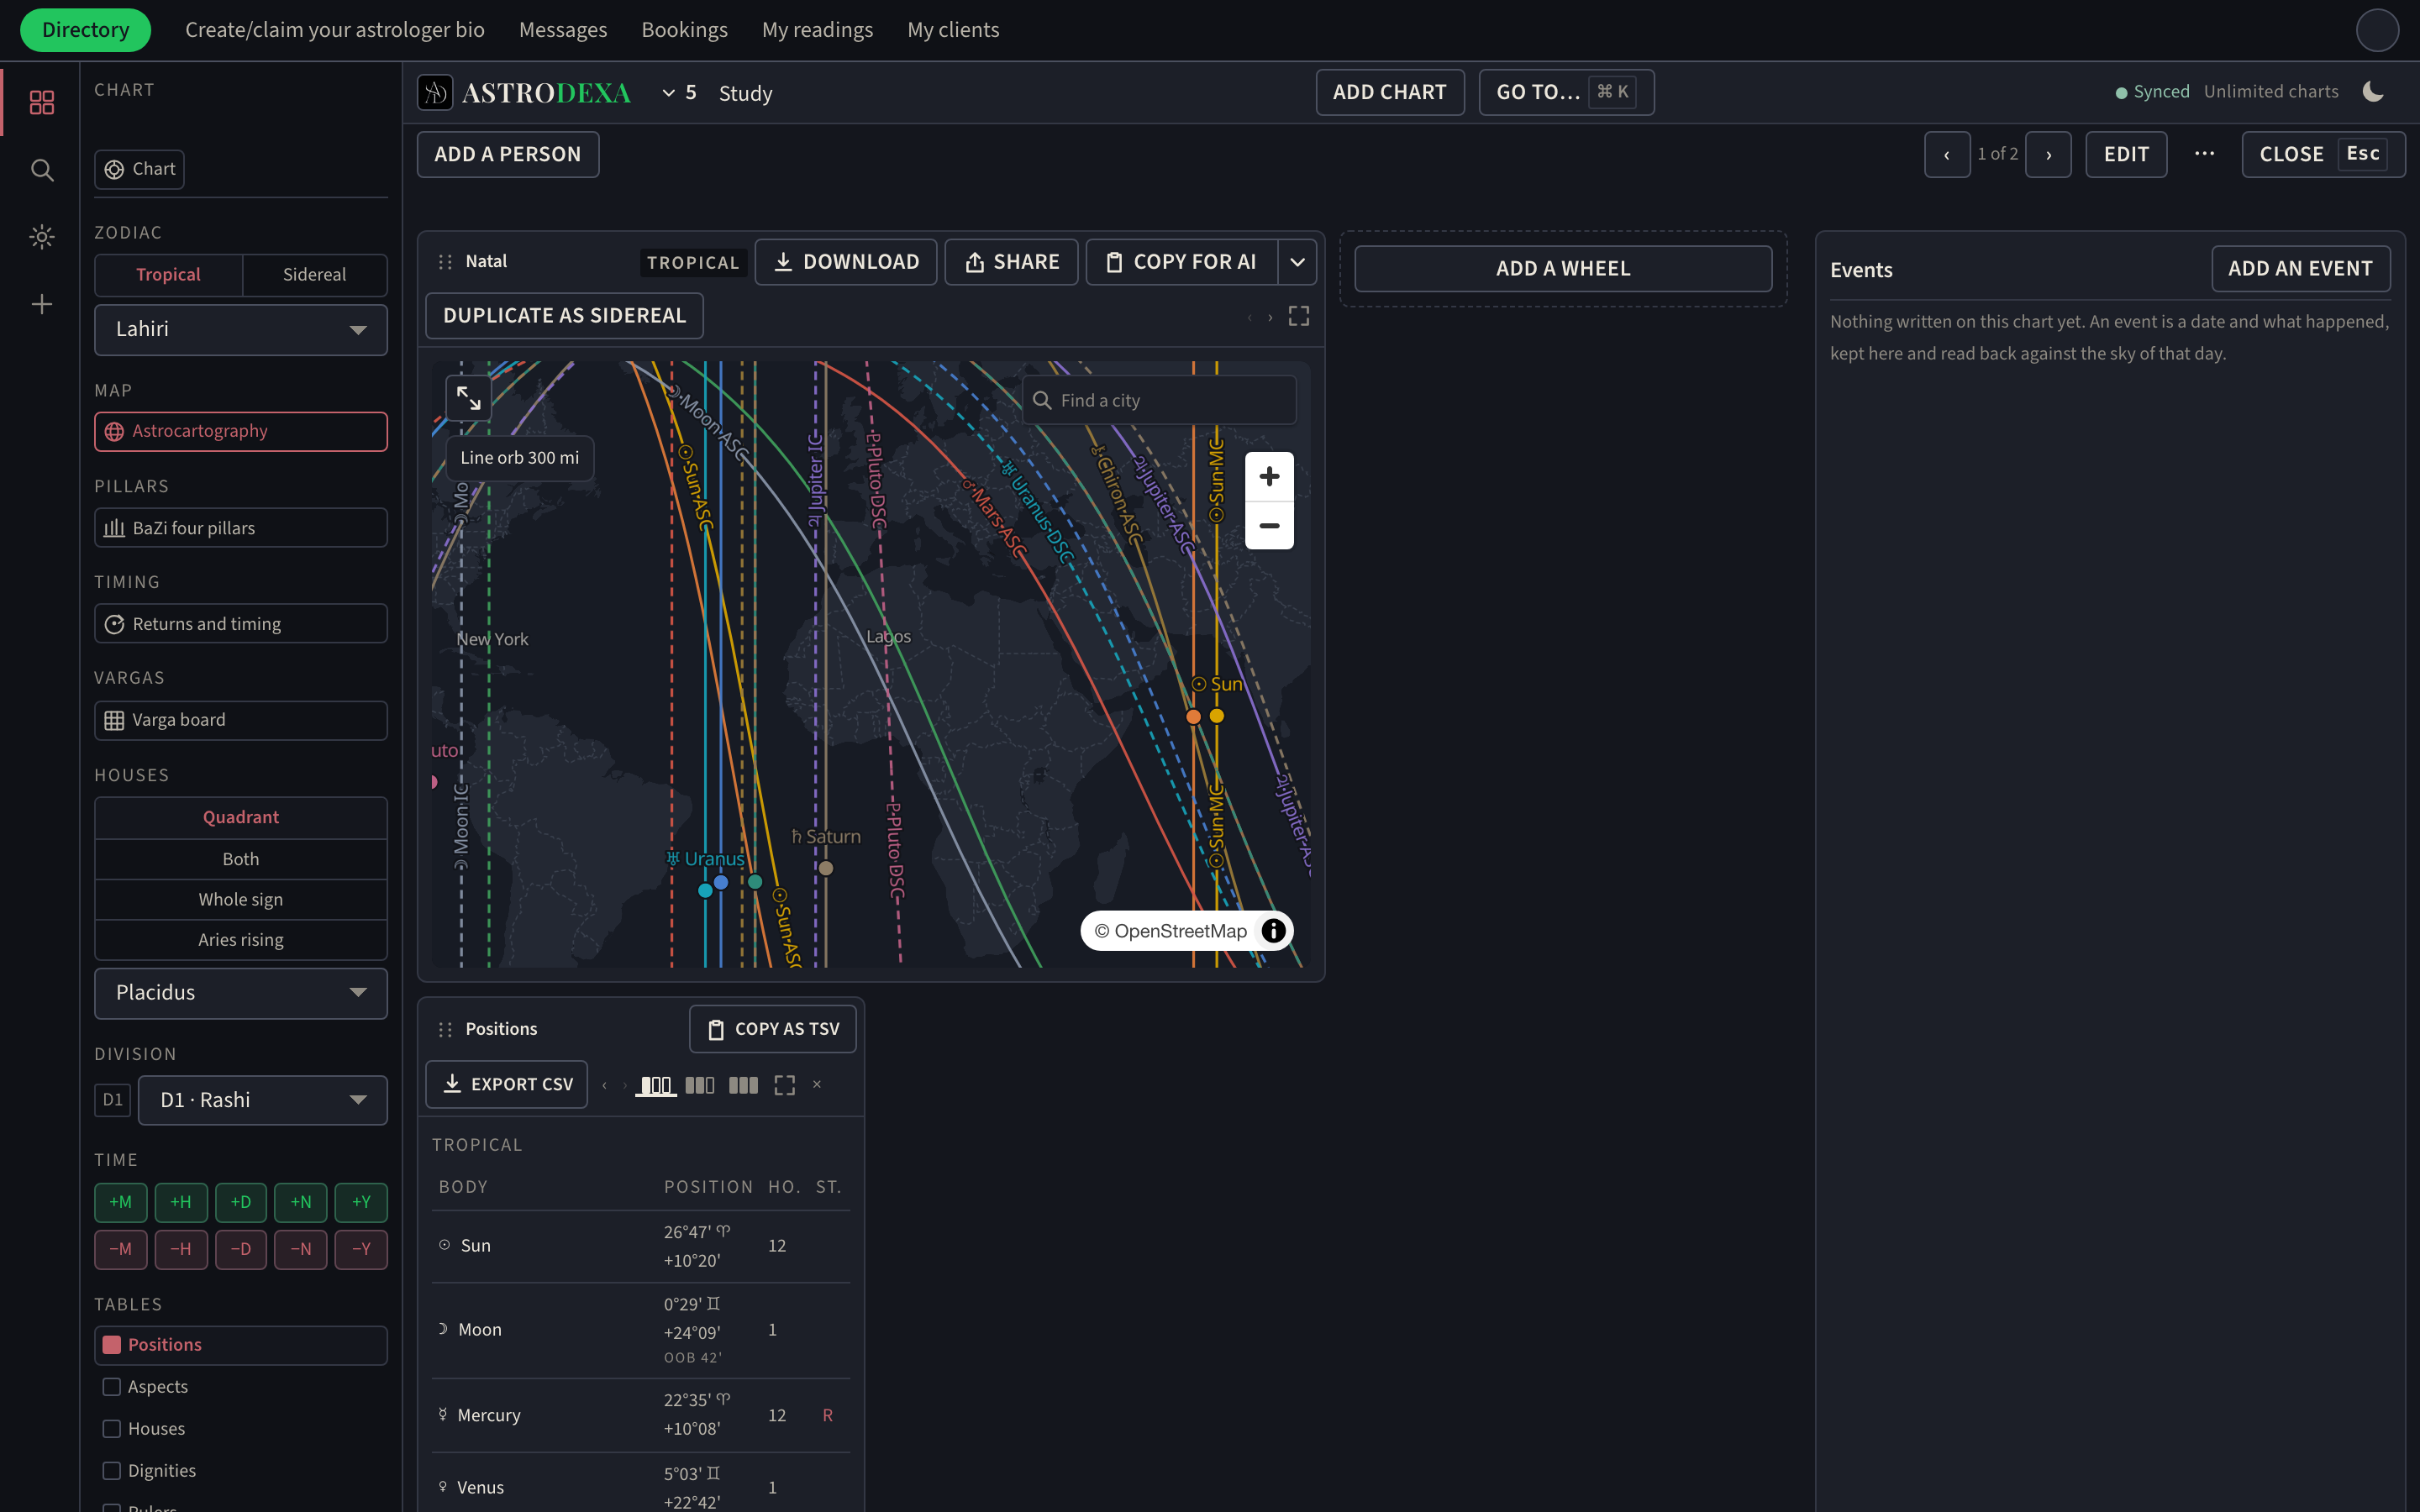Open Go To command palette
This screenshot has width=2420, height=1512.
tap(1566, 92)
